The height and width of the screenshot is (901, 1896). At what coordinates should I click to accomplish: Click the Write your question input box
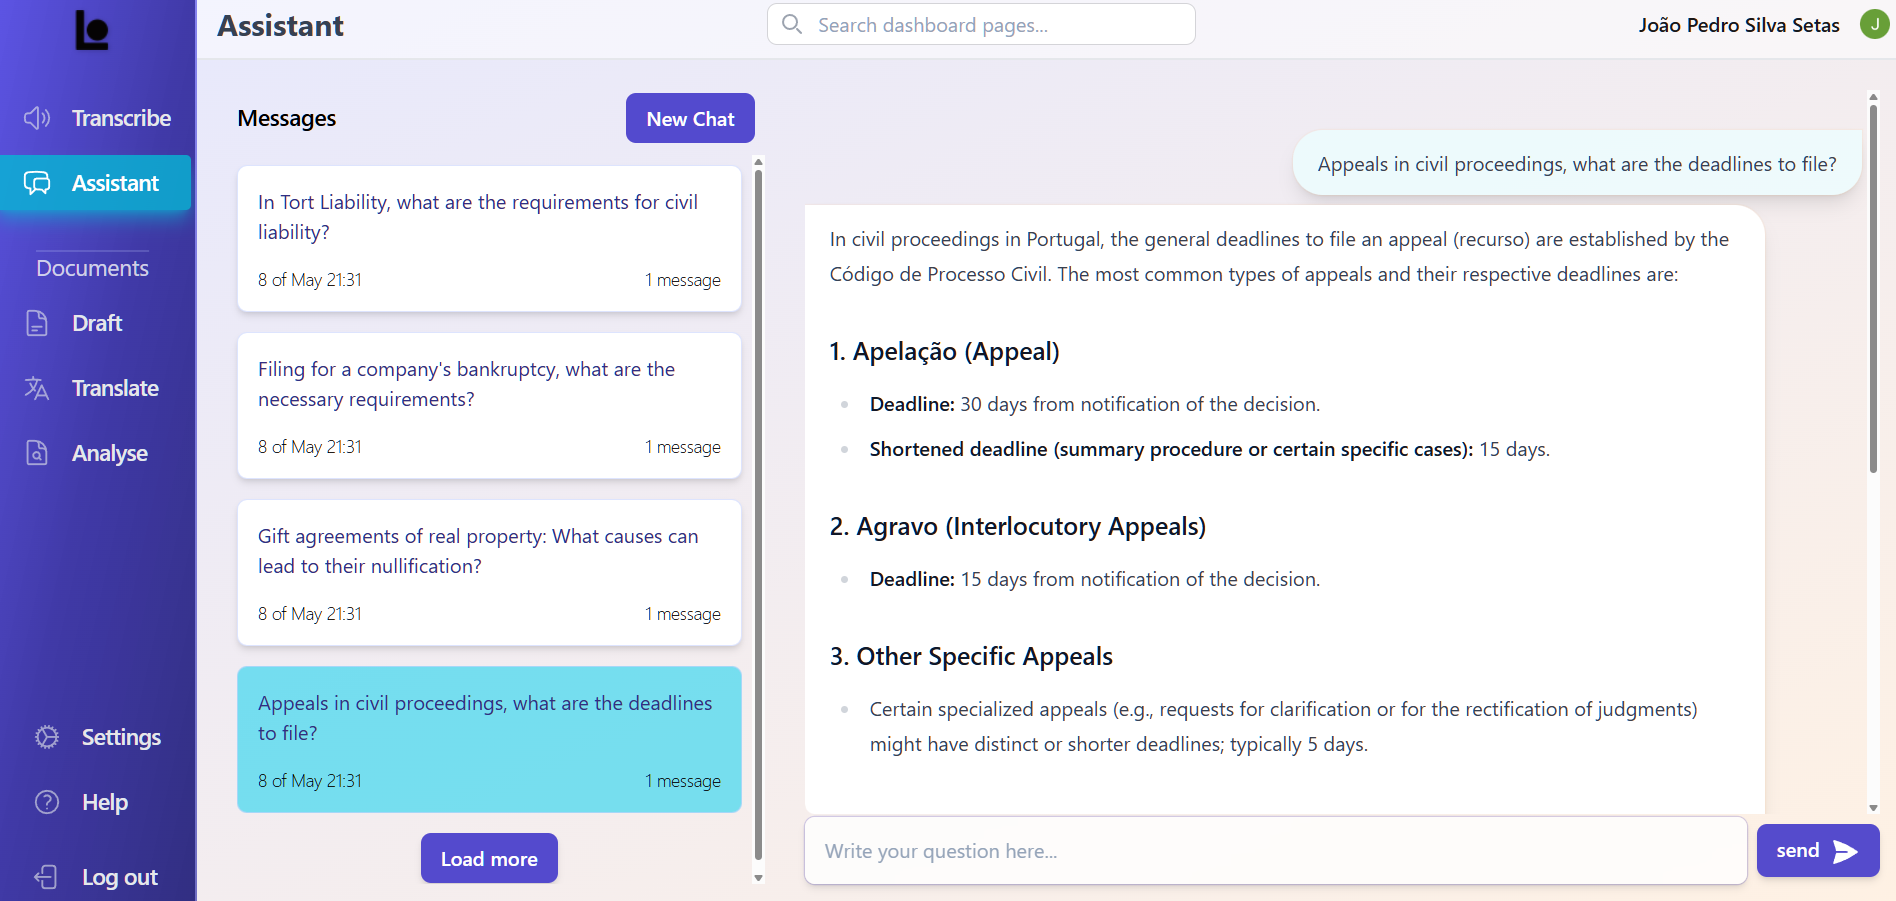click(x=1275, y=851)
